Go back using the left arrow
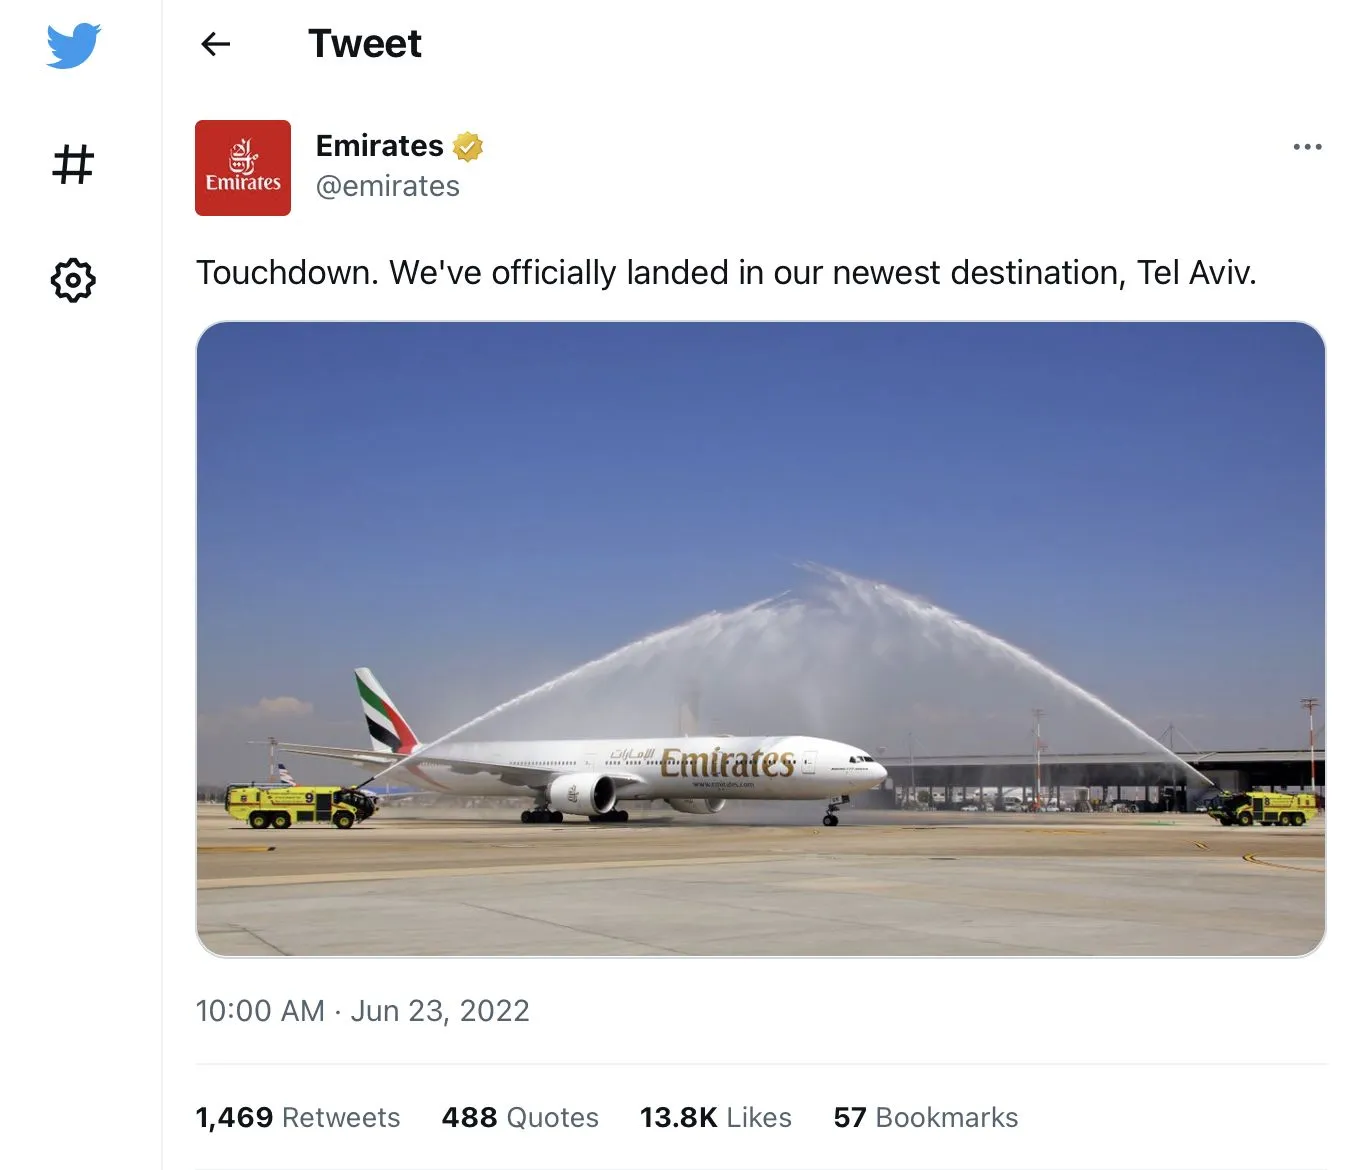 [x=216, y=44]
